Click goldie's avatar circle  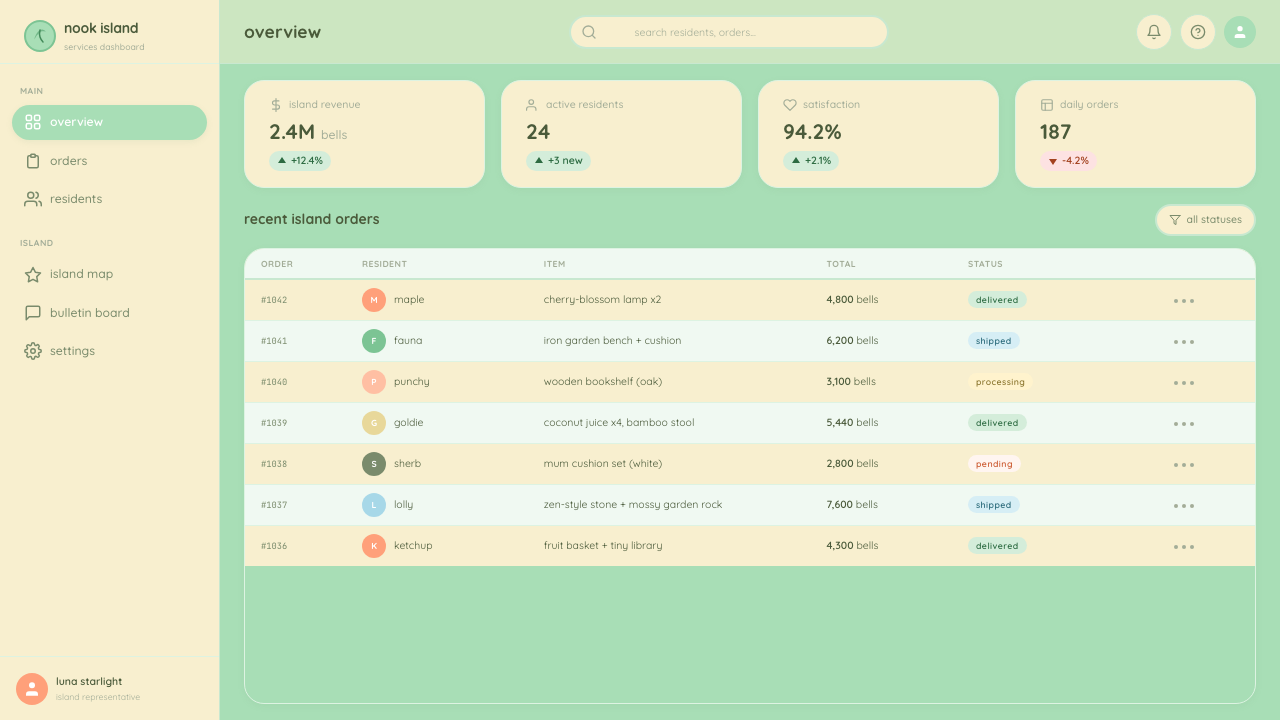(374, 423)
